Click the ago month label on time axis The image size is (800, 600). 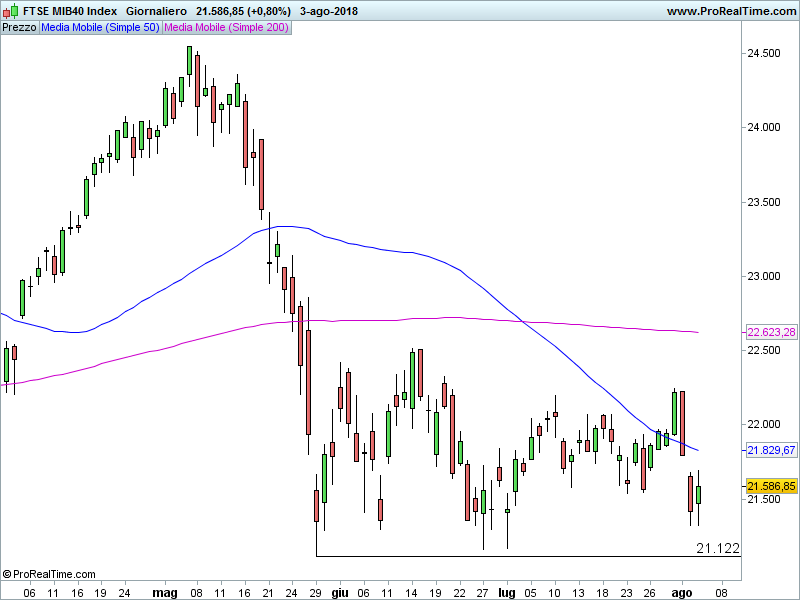(x=682, y=593)
